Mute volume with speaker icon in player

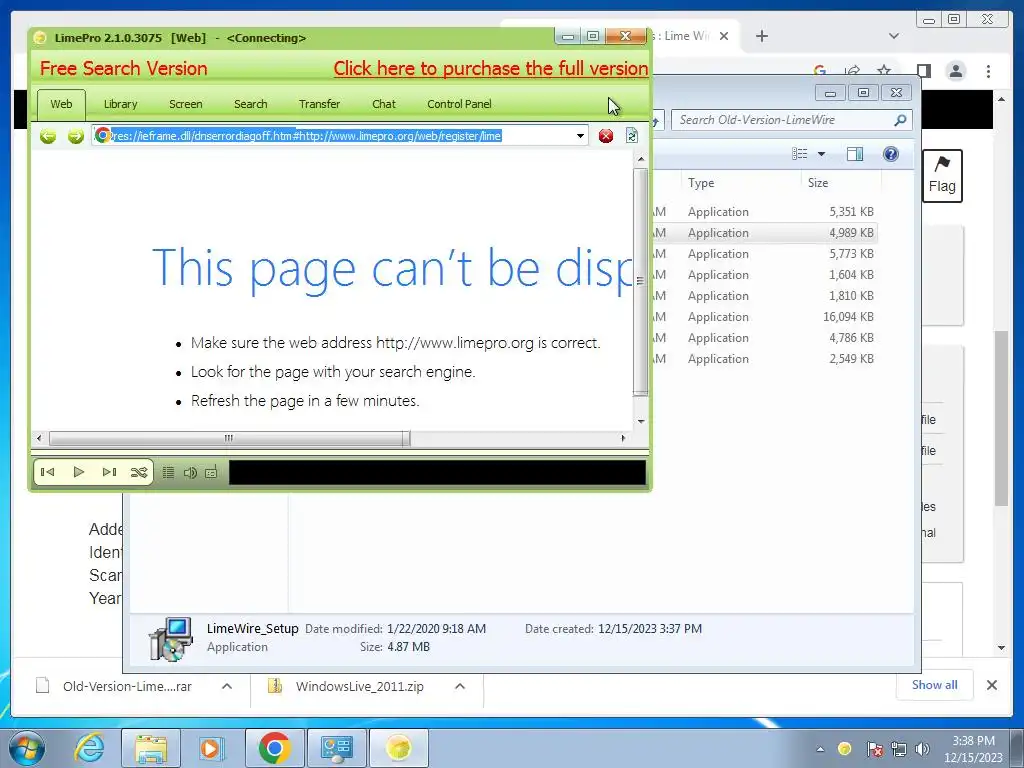tap(190, 472)
